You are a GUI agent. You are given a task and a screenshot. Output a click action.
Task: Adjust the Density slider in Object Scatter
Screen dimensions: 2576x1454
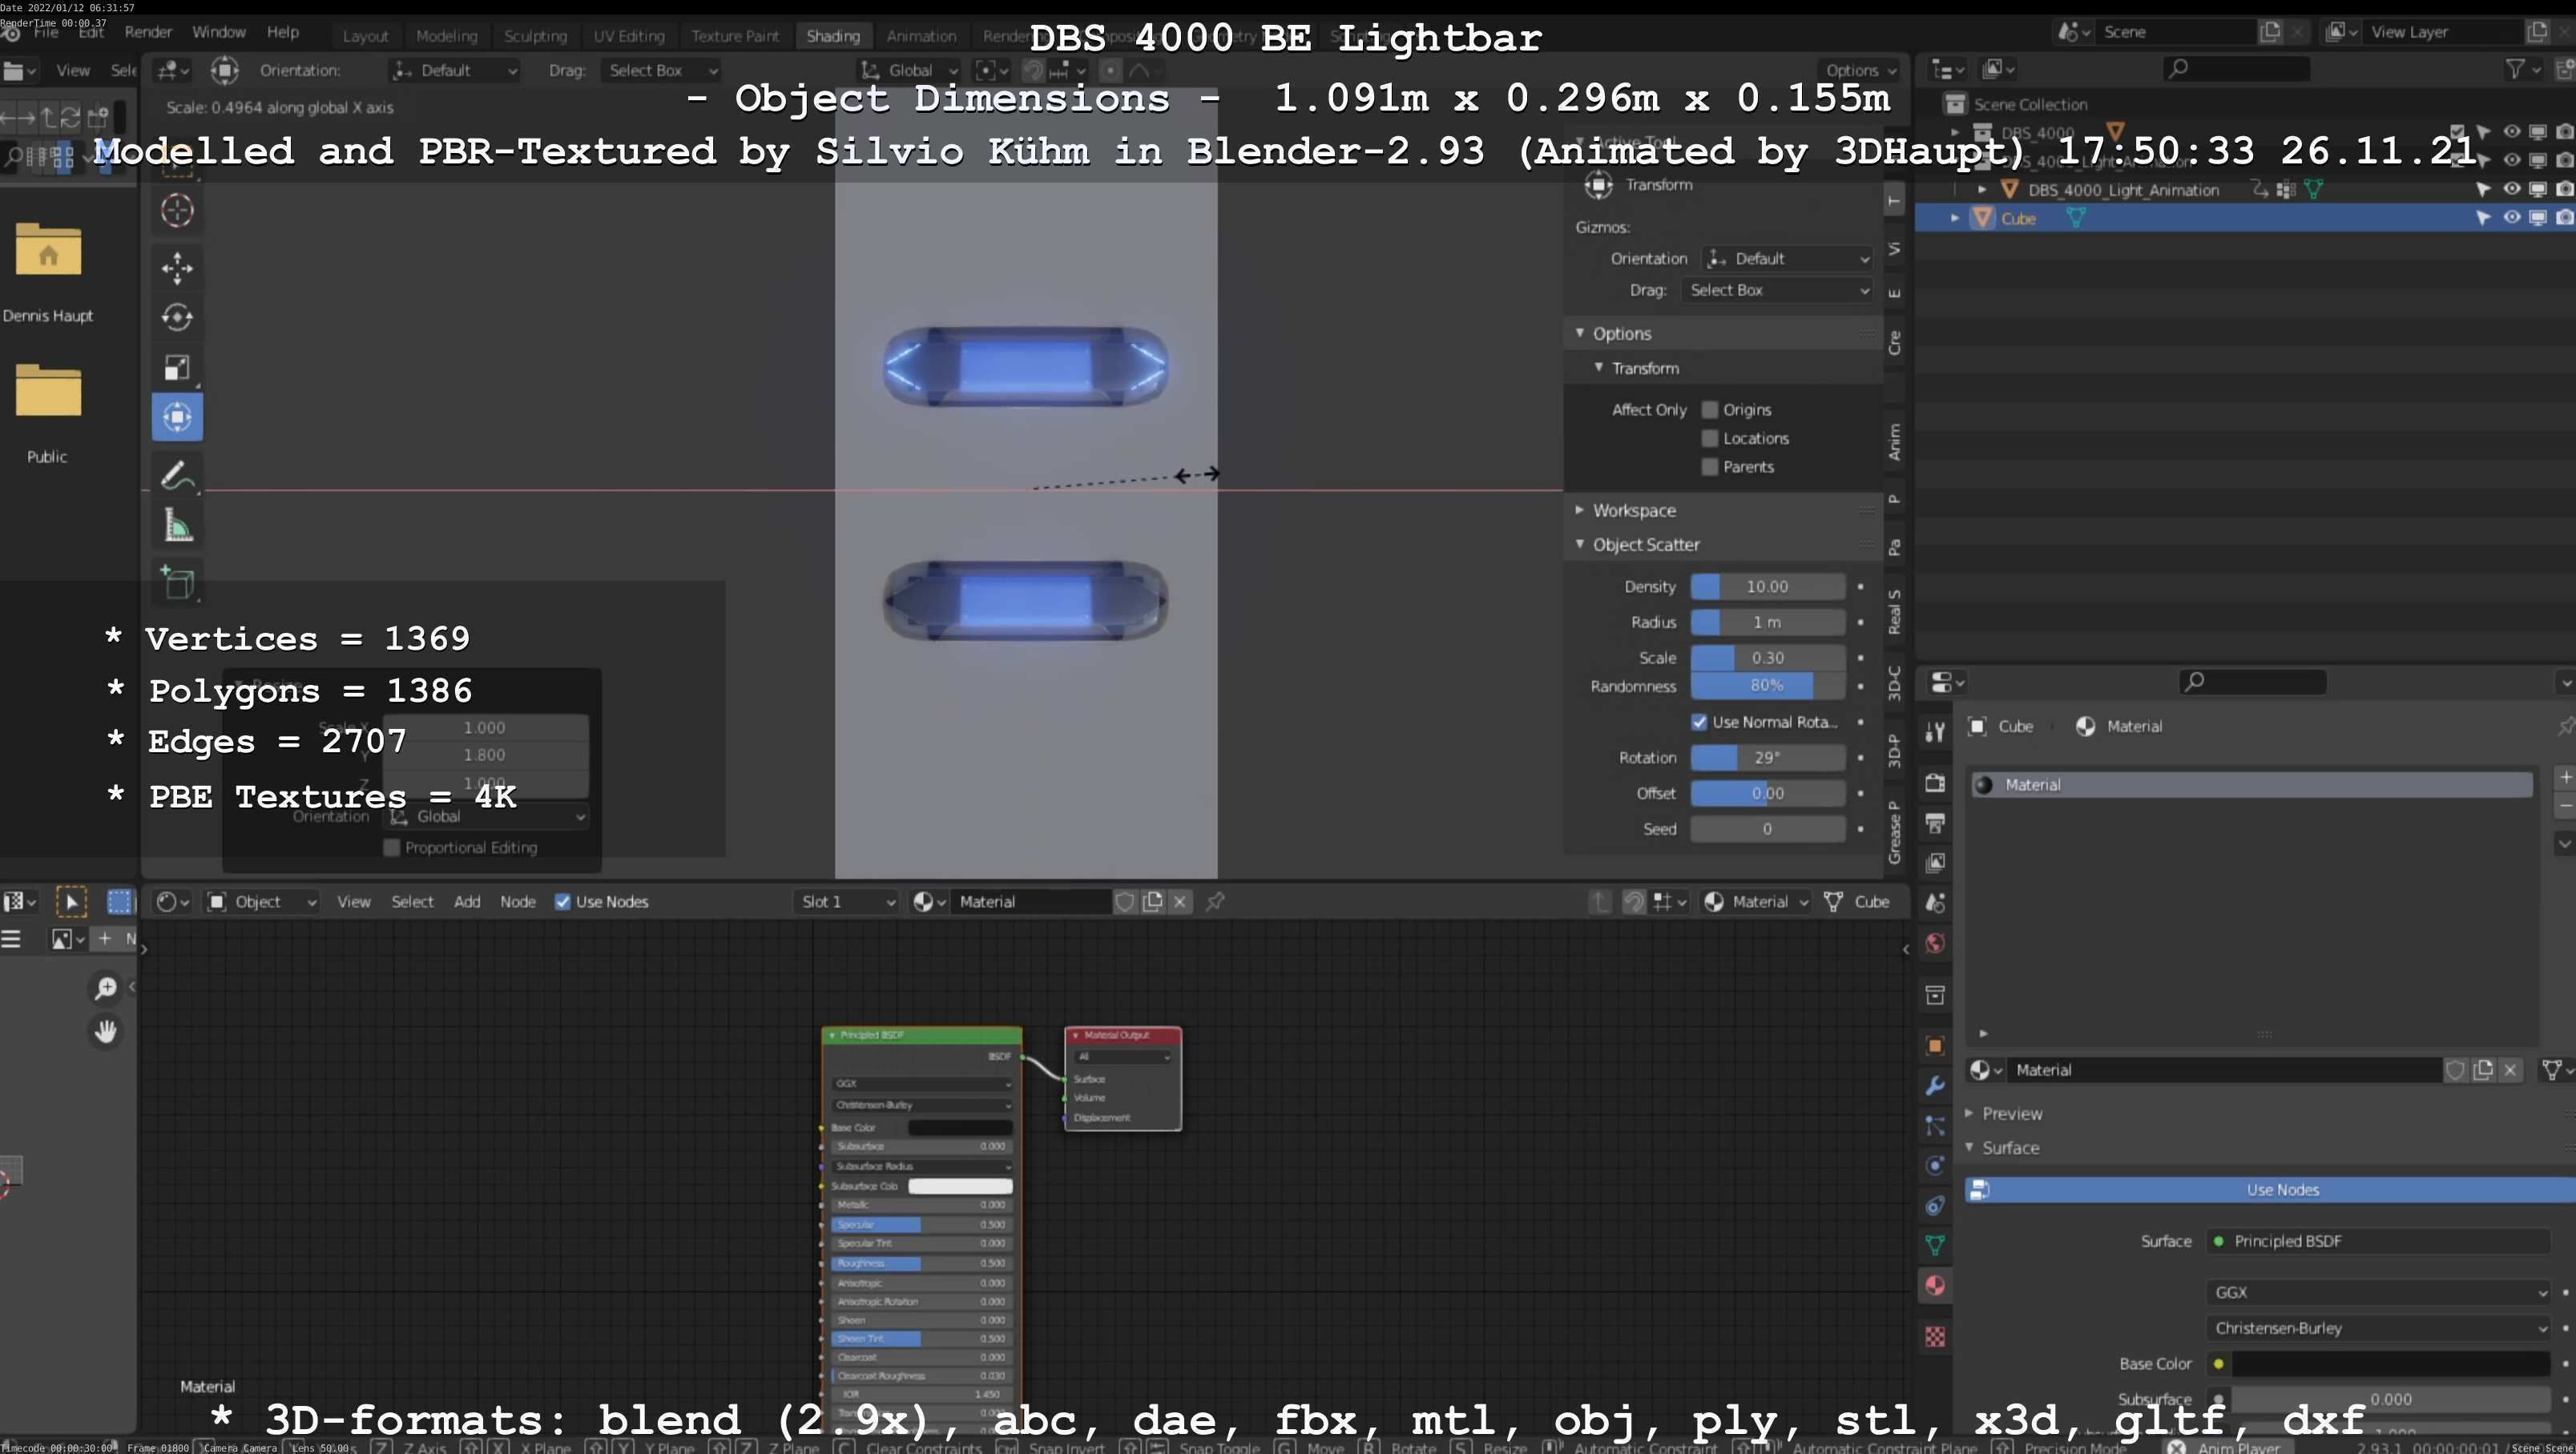click(1767, 587)
